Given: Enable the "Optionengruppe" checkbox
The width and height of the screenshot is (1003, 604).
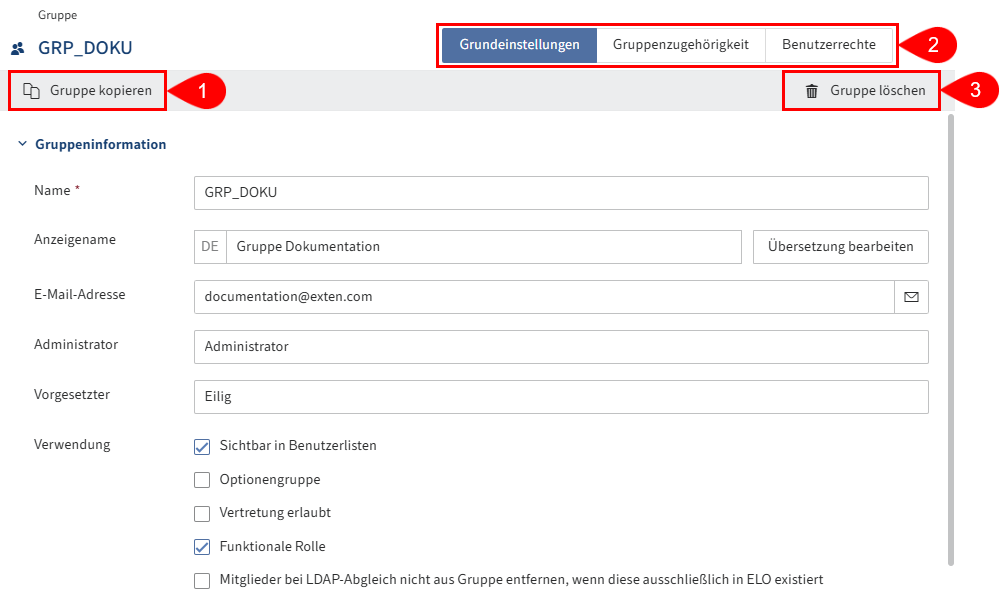Looking at the screenshot, I should [x=201, y=479].
